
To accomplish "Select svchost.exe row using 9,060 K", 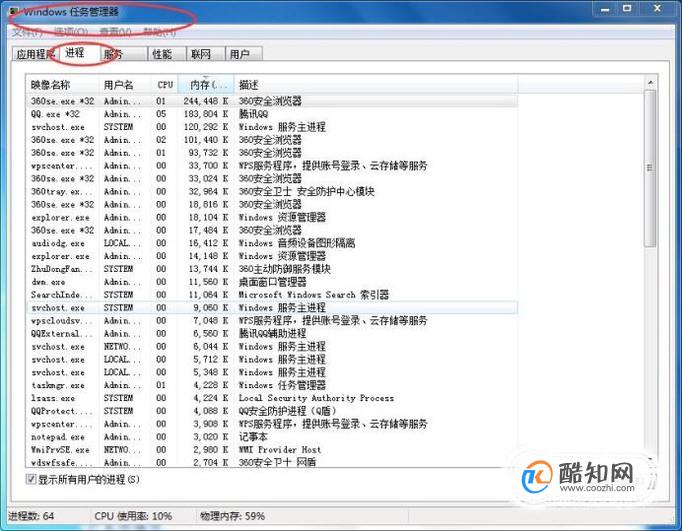I will point(272,308).
